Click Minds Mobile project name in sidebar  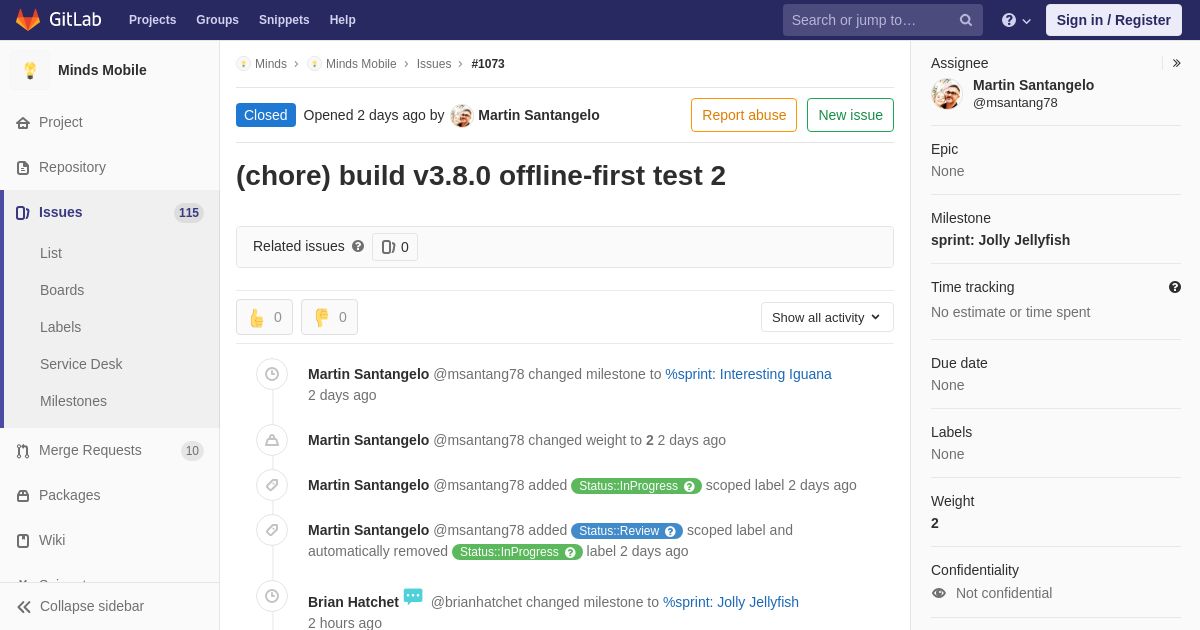(x=102, y=70)
